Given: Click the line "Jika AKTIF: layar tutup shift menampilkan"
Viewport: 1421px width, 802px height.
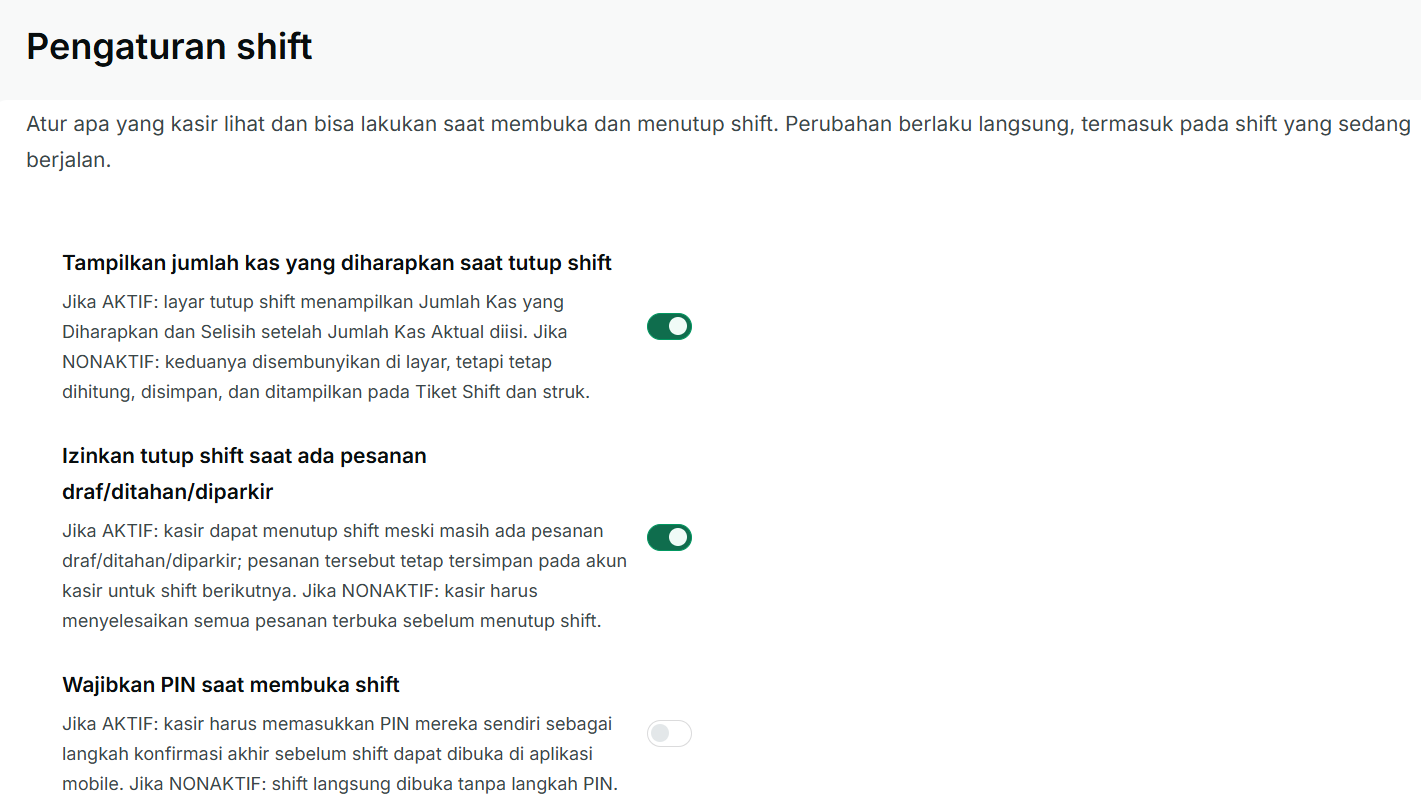Looking at the screenshot, I should tap(313, 302).
